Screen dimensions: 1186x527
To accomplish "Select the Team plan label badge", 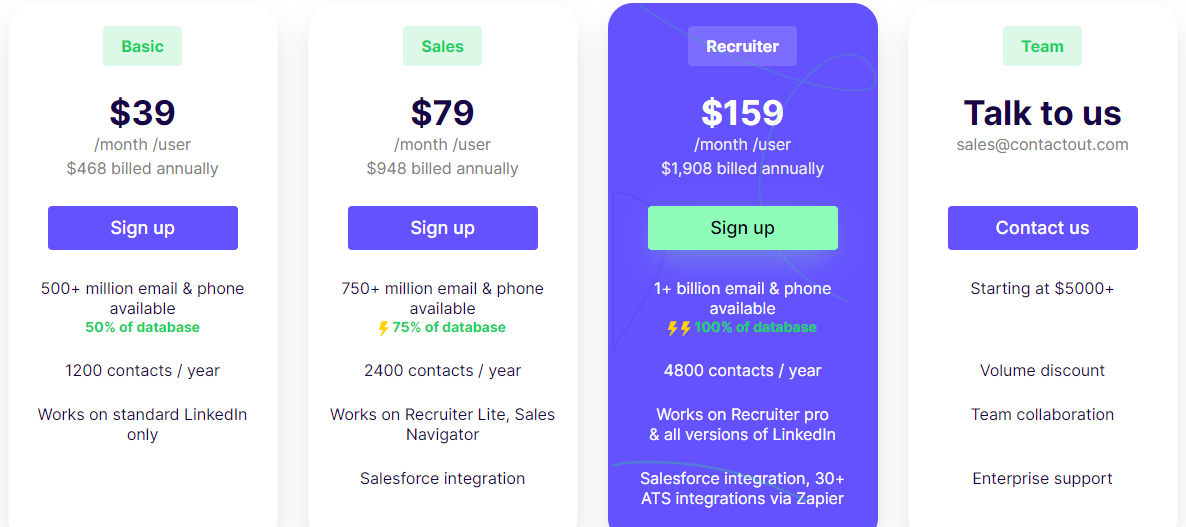I will [x=1042, y=46].
